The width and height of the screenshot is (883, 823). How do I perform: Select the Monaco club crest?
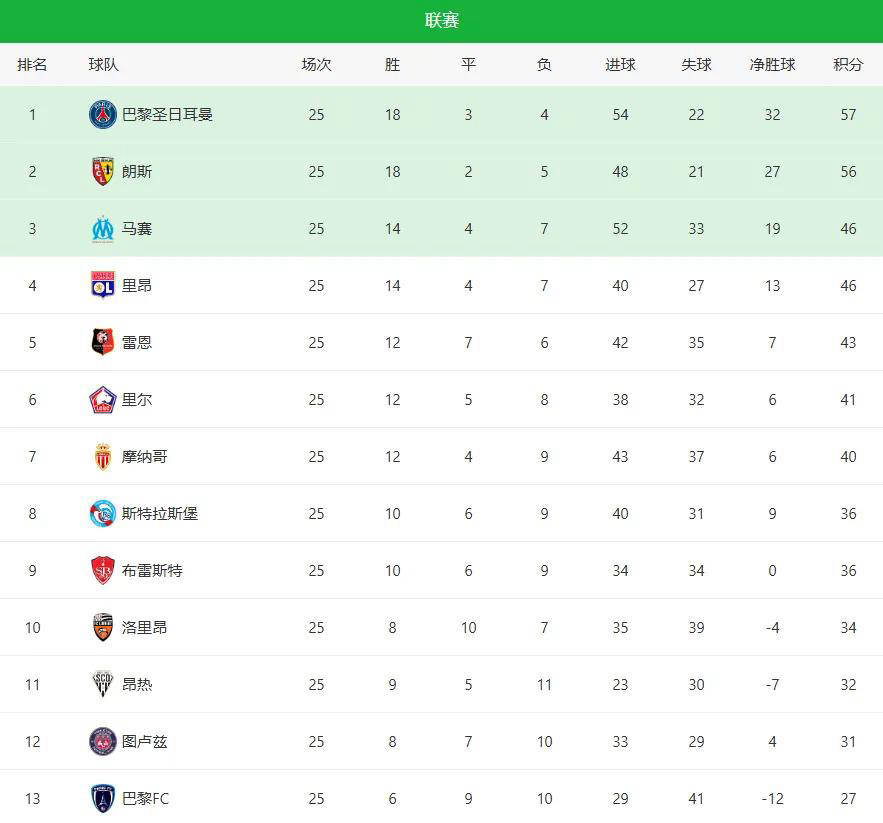pos(103,456)
